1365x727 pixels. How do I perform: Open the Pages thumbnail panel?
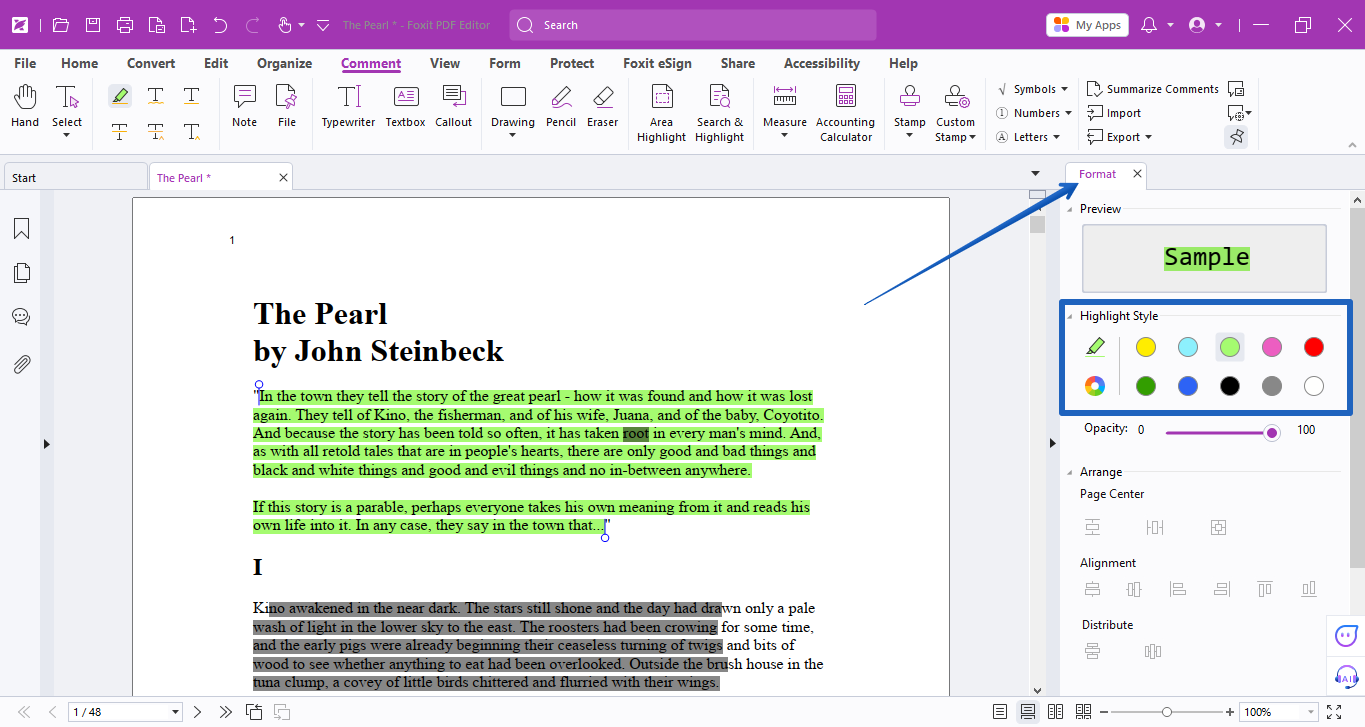(21, 273)
